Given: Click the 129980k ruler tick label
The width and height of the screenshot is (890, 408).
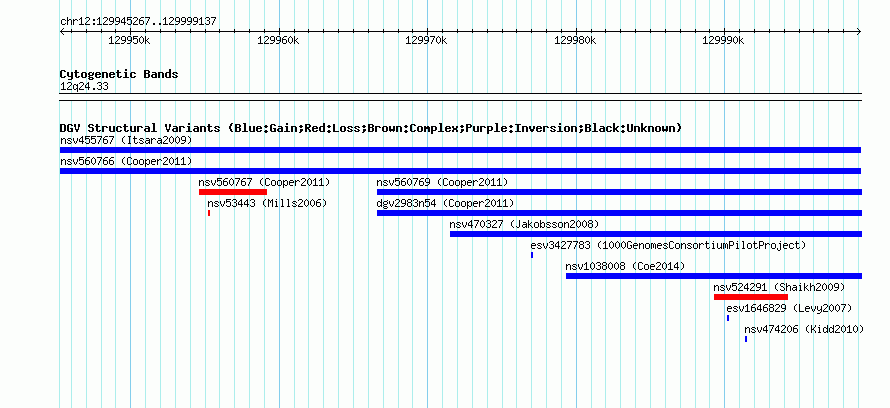Looking at the screenshot, I should [x=575, y=40].
